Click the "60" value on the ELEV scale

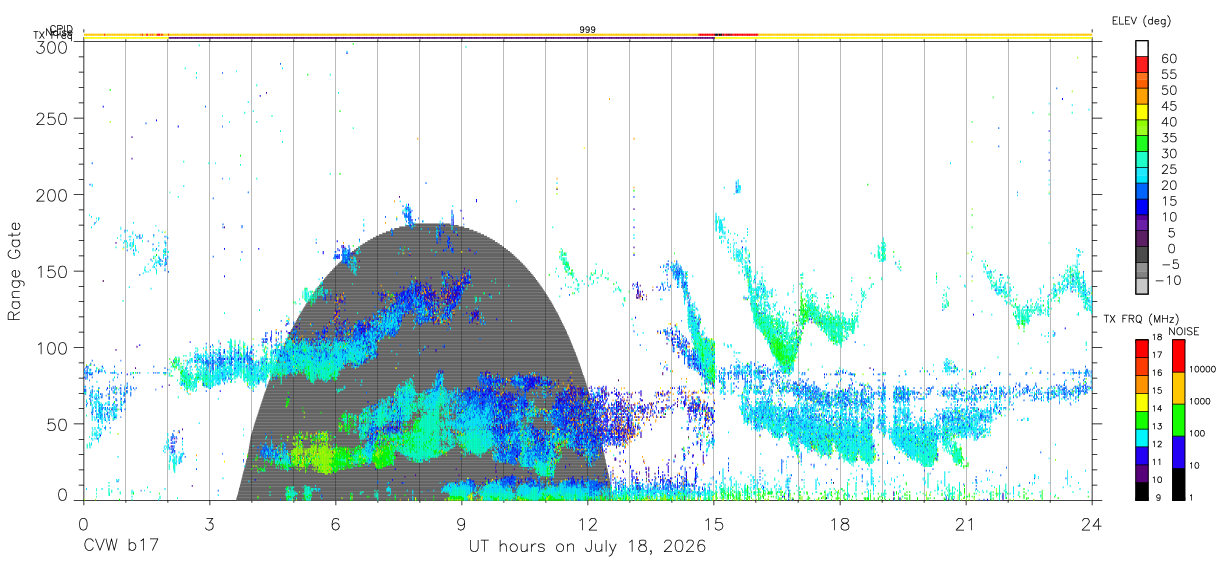click(1169, 59)
